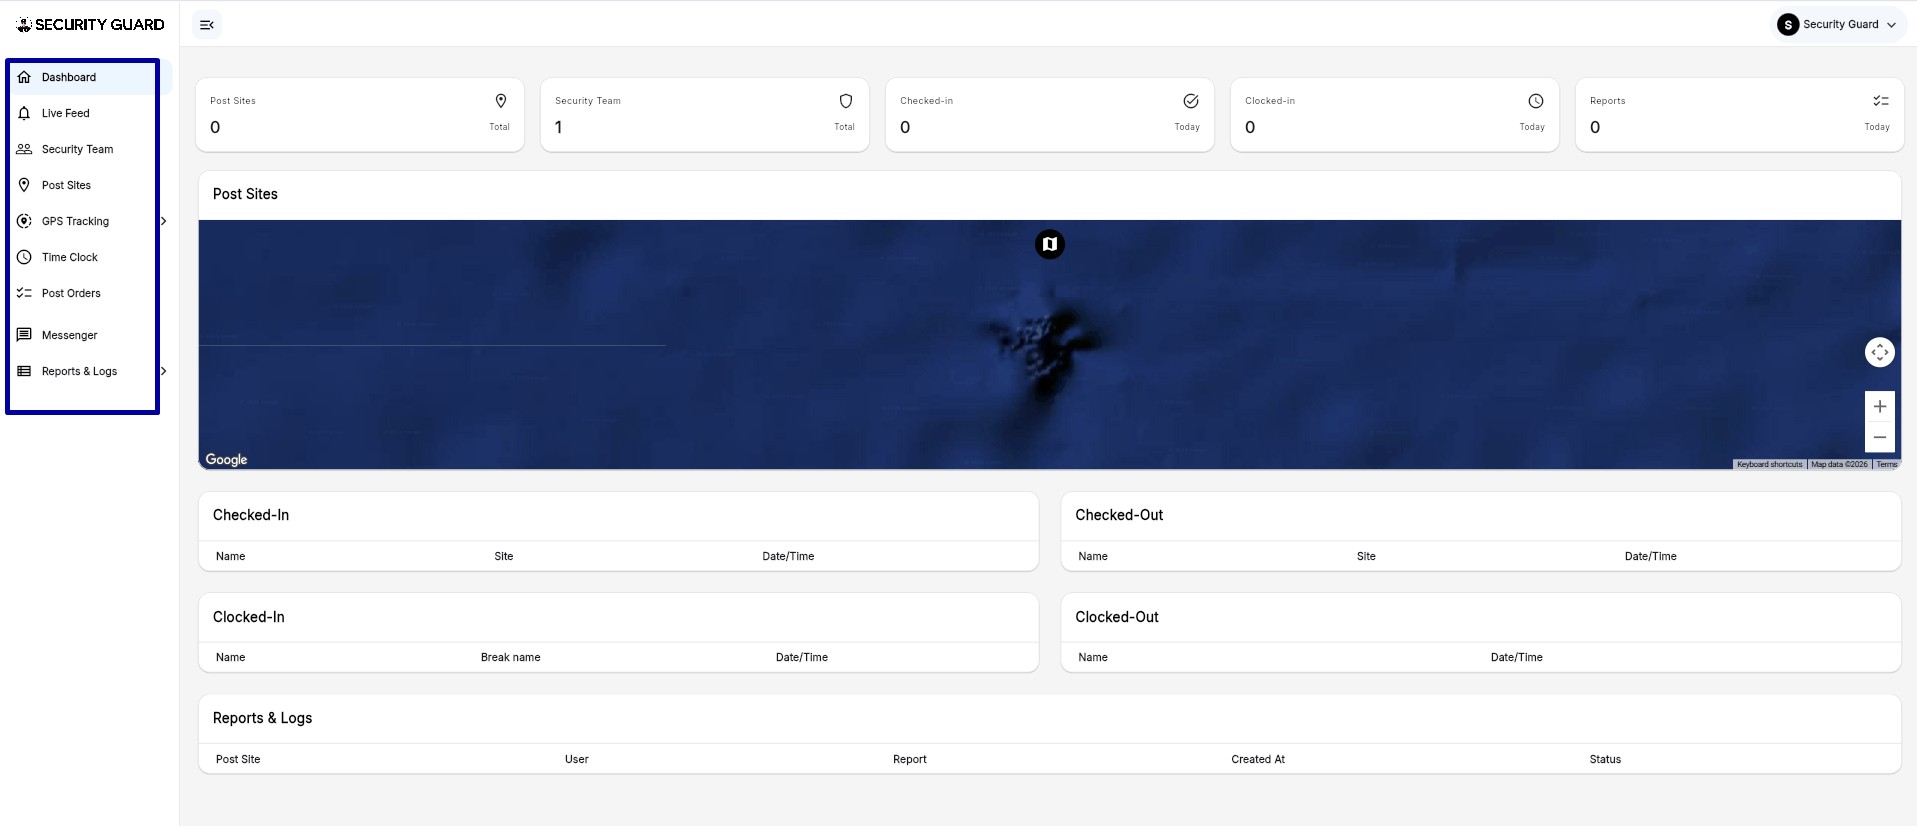Click the Checked-in stat card label

(926, 101)
